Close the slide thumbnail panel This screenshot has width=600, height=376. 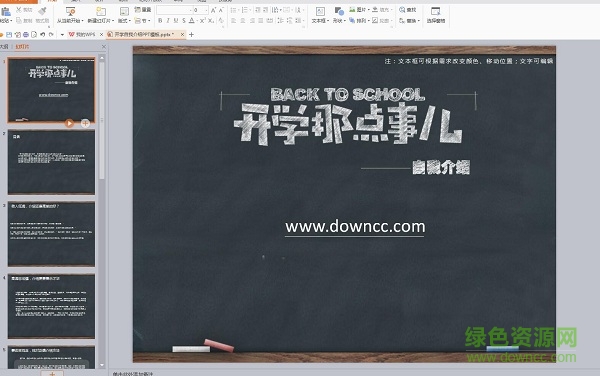pos(104,47)
